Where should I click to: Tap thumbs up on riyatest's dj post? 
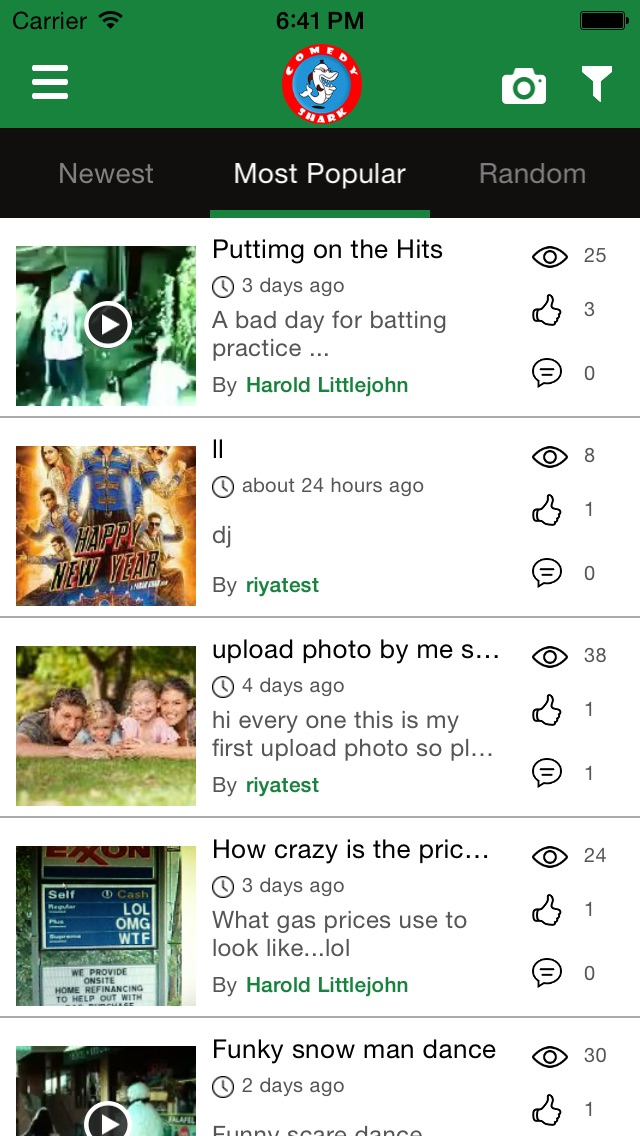547,511
